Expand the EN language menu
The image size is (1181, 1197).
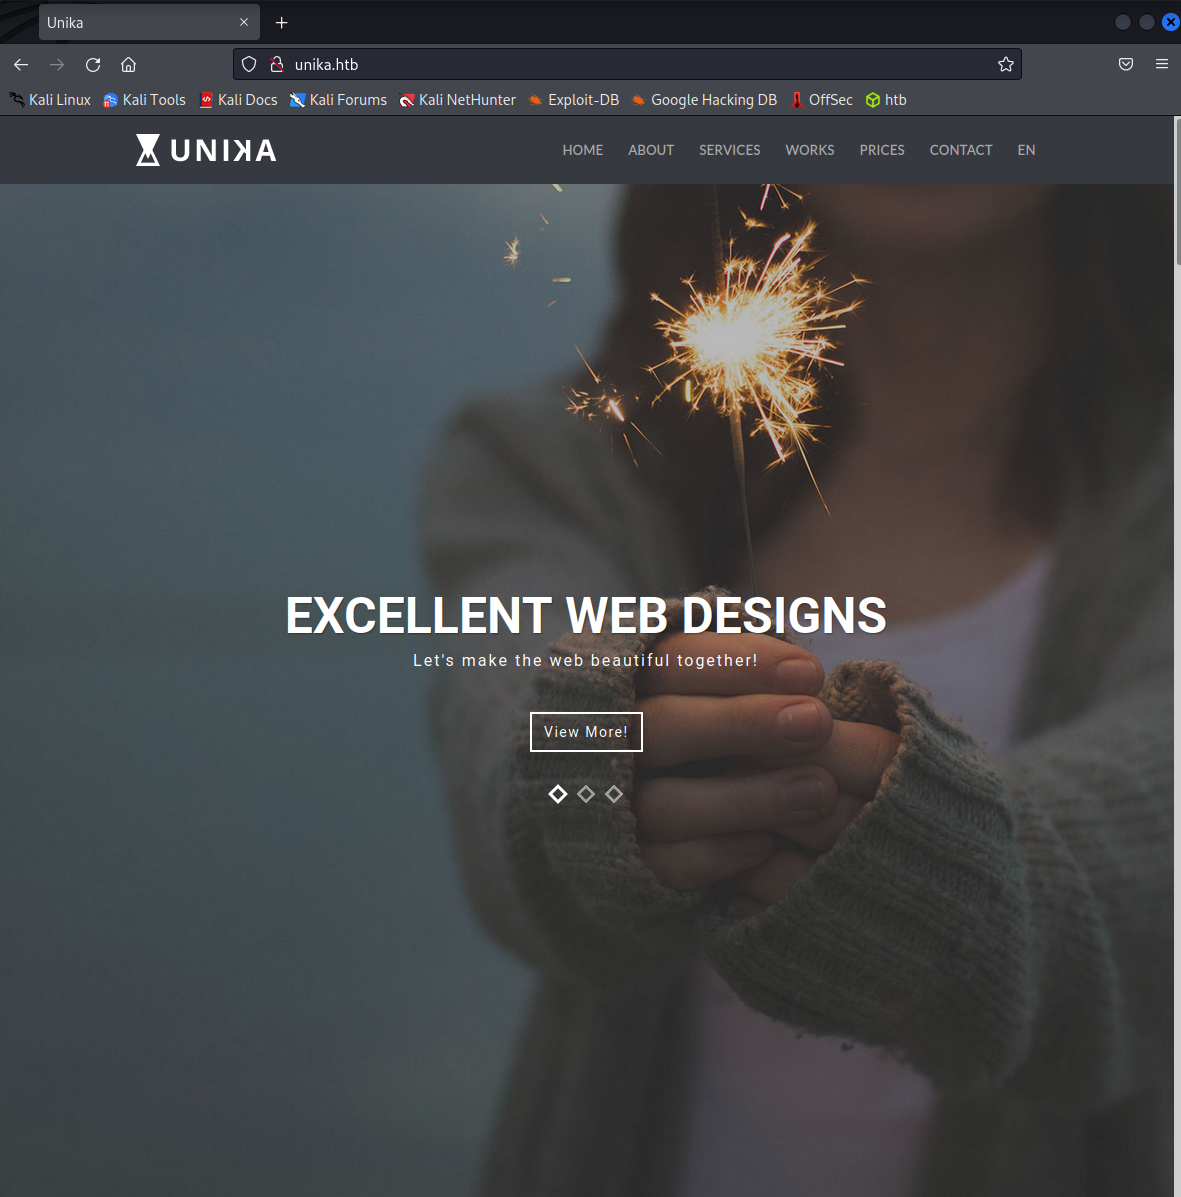click(x=1026, y=150)
